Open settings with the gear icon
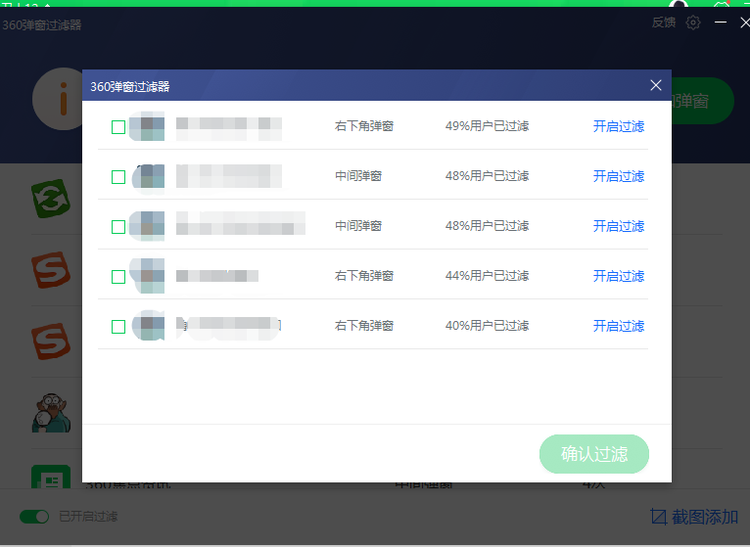 pyautogui.click(x=693, y=22)
